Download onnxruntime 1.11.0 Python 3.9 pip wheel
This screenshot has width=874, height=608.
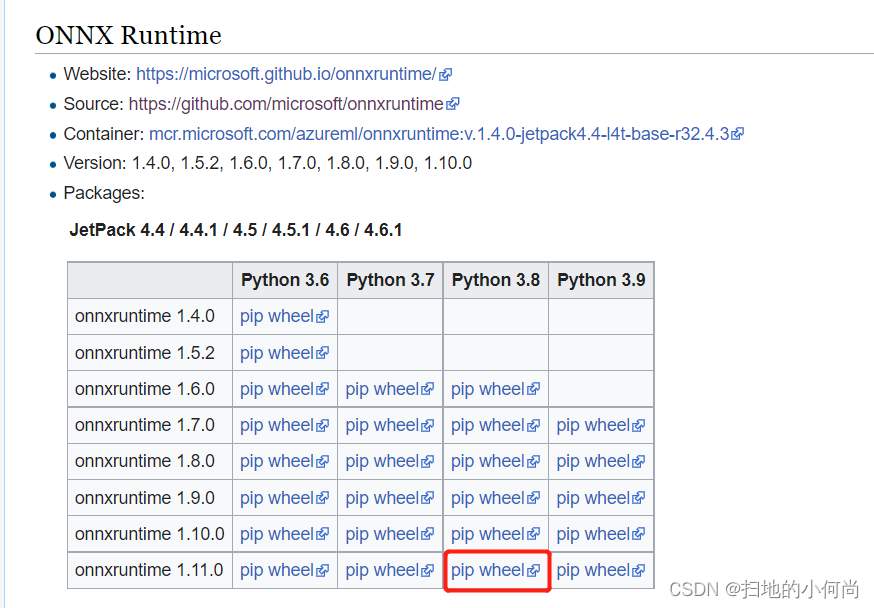pyautogui.click(x=600, y=570)
